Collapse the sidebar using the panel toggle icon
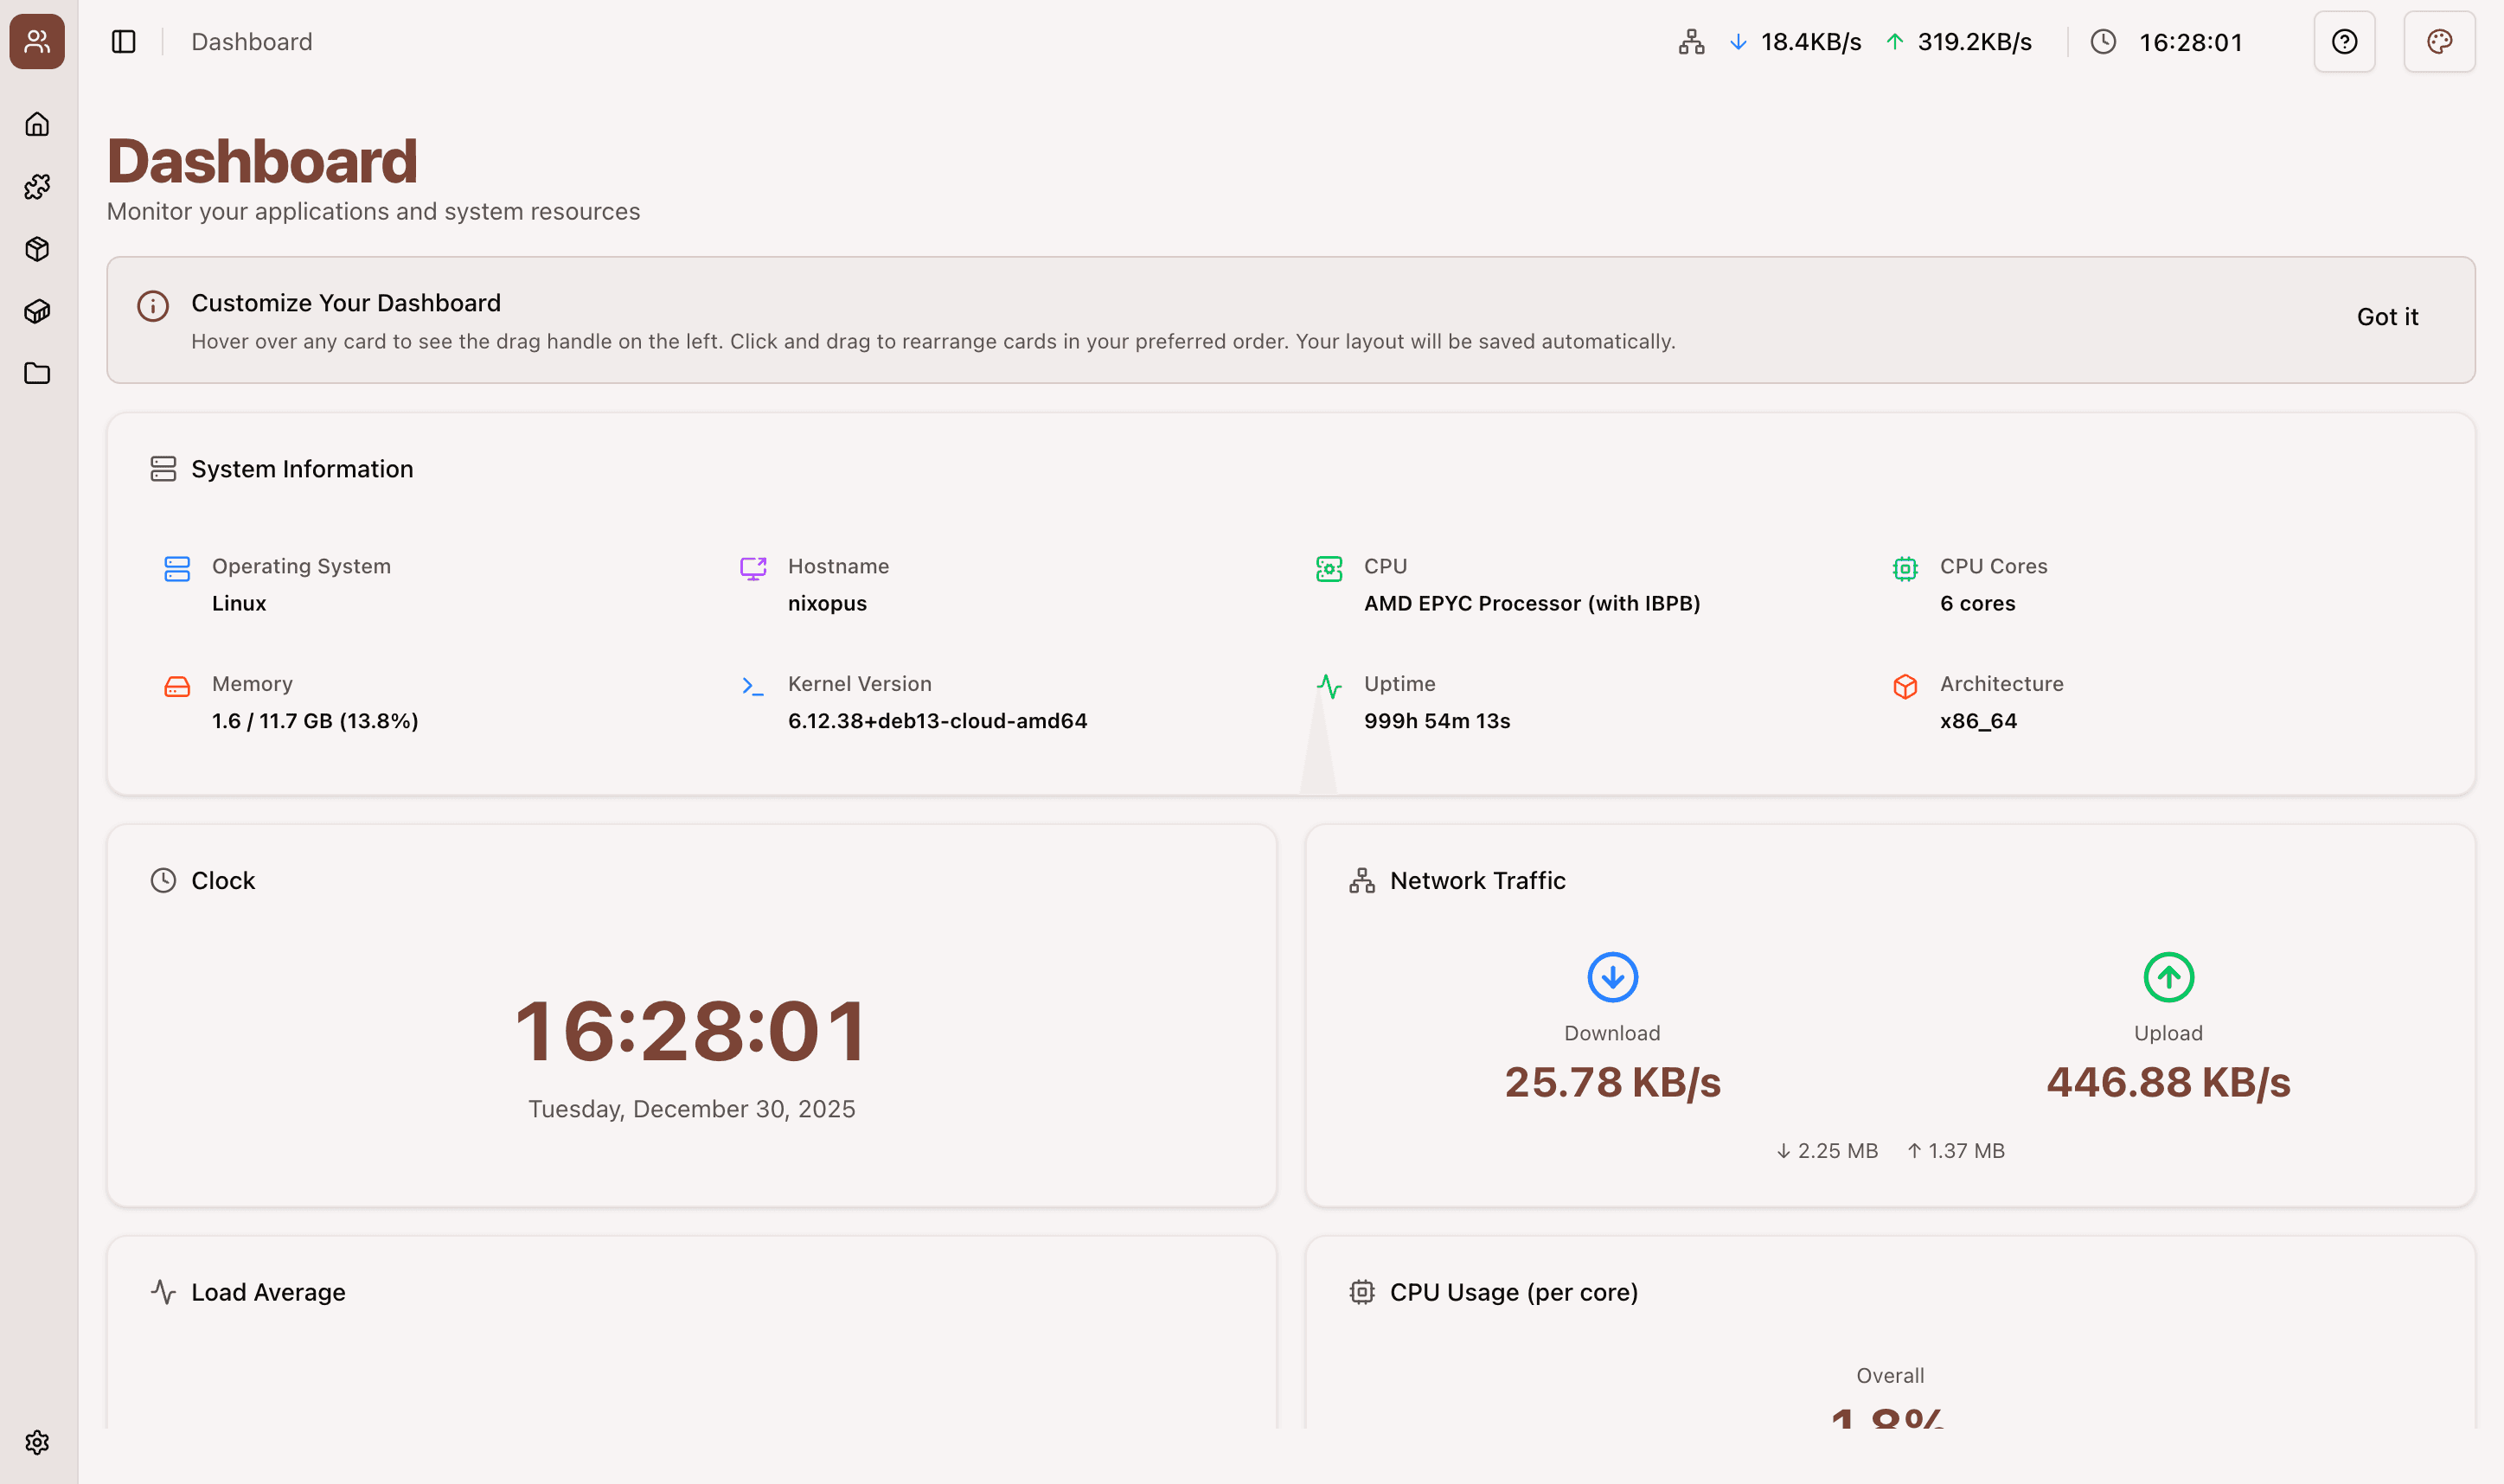The width and height of the screenshot is (2504, 1484). tap(123, 41)
